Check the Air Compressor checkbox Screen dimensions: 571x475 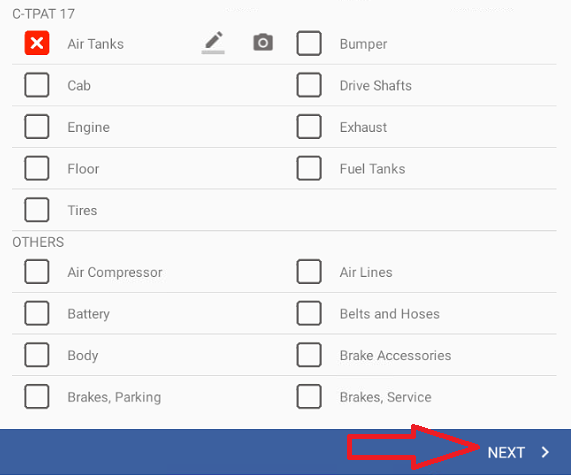(x=37, y=272)
